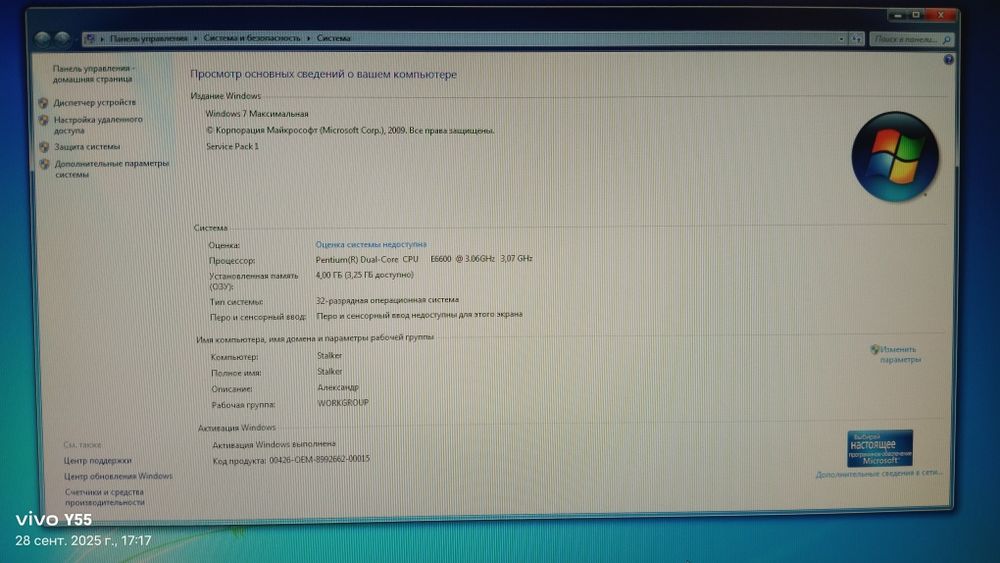Click the search magnifier icon

click(946, 40)
